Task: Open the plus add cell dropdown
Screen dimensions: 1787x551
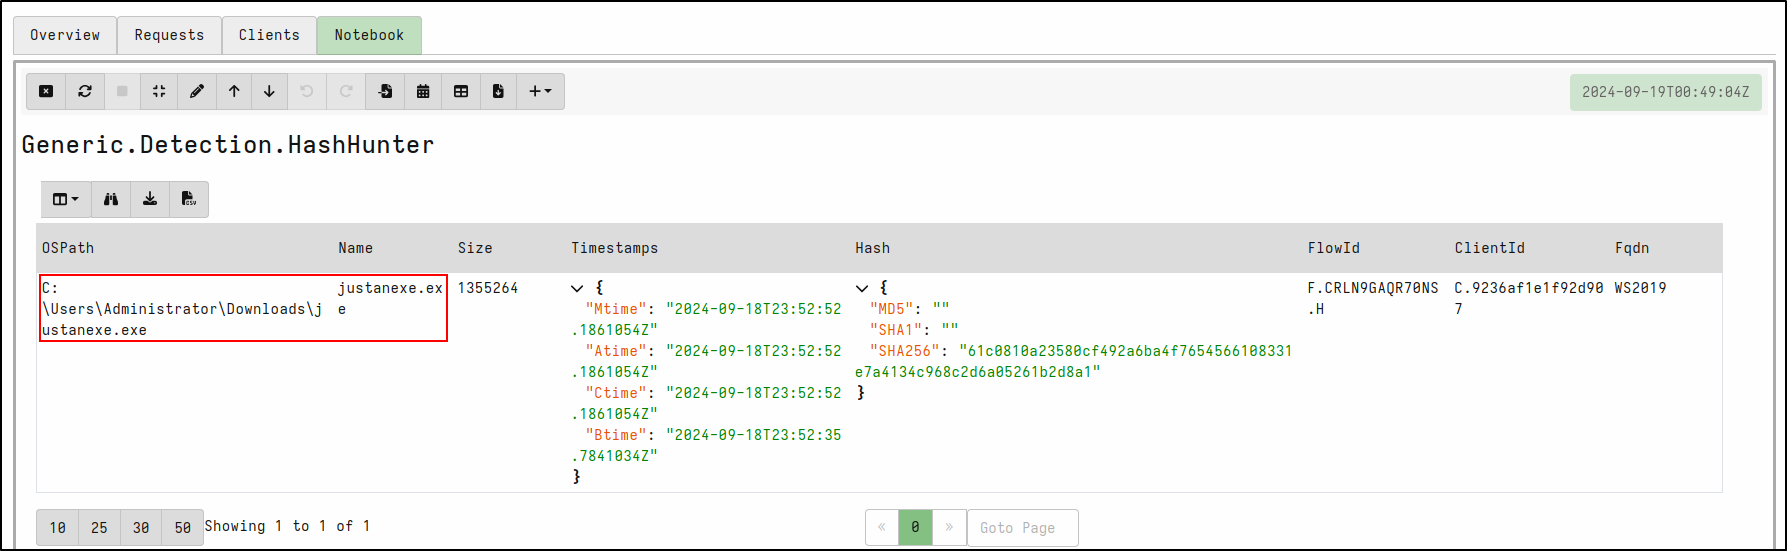Action: (x=540, y=91)
